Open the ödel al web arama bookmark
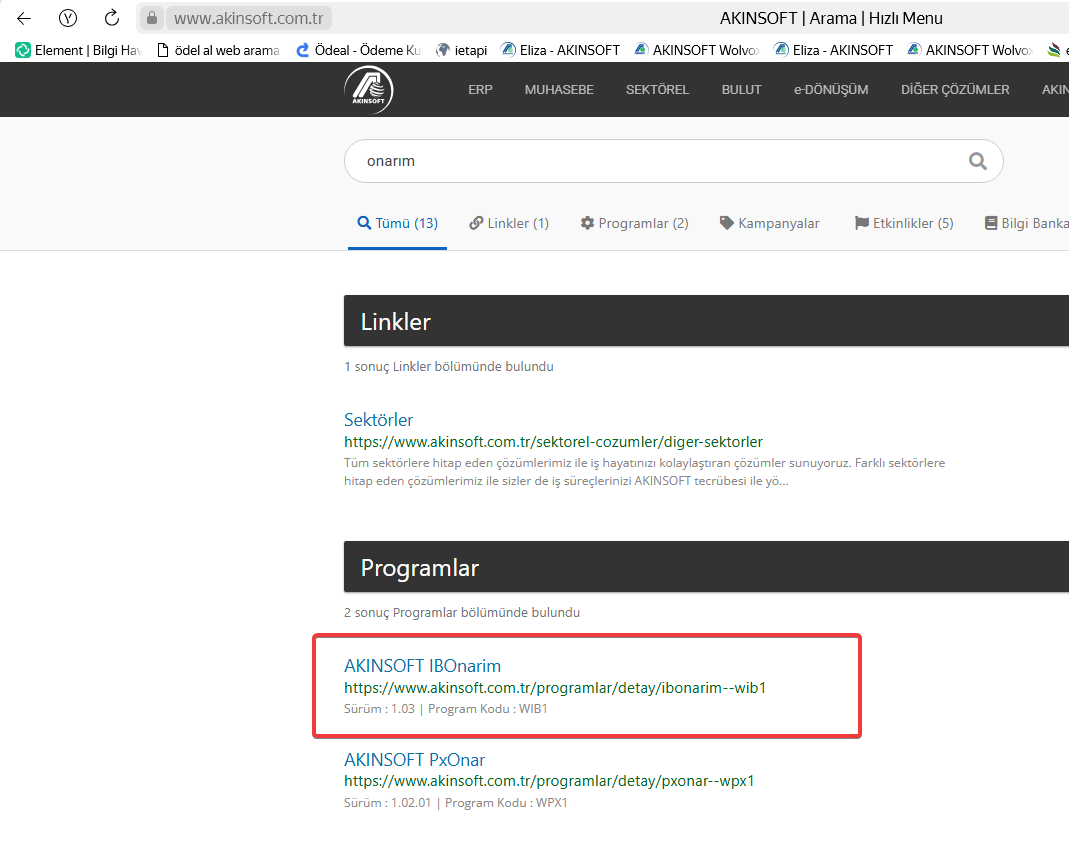Screen dimensions: 1069x856 point(218,50)
